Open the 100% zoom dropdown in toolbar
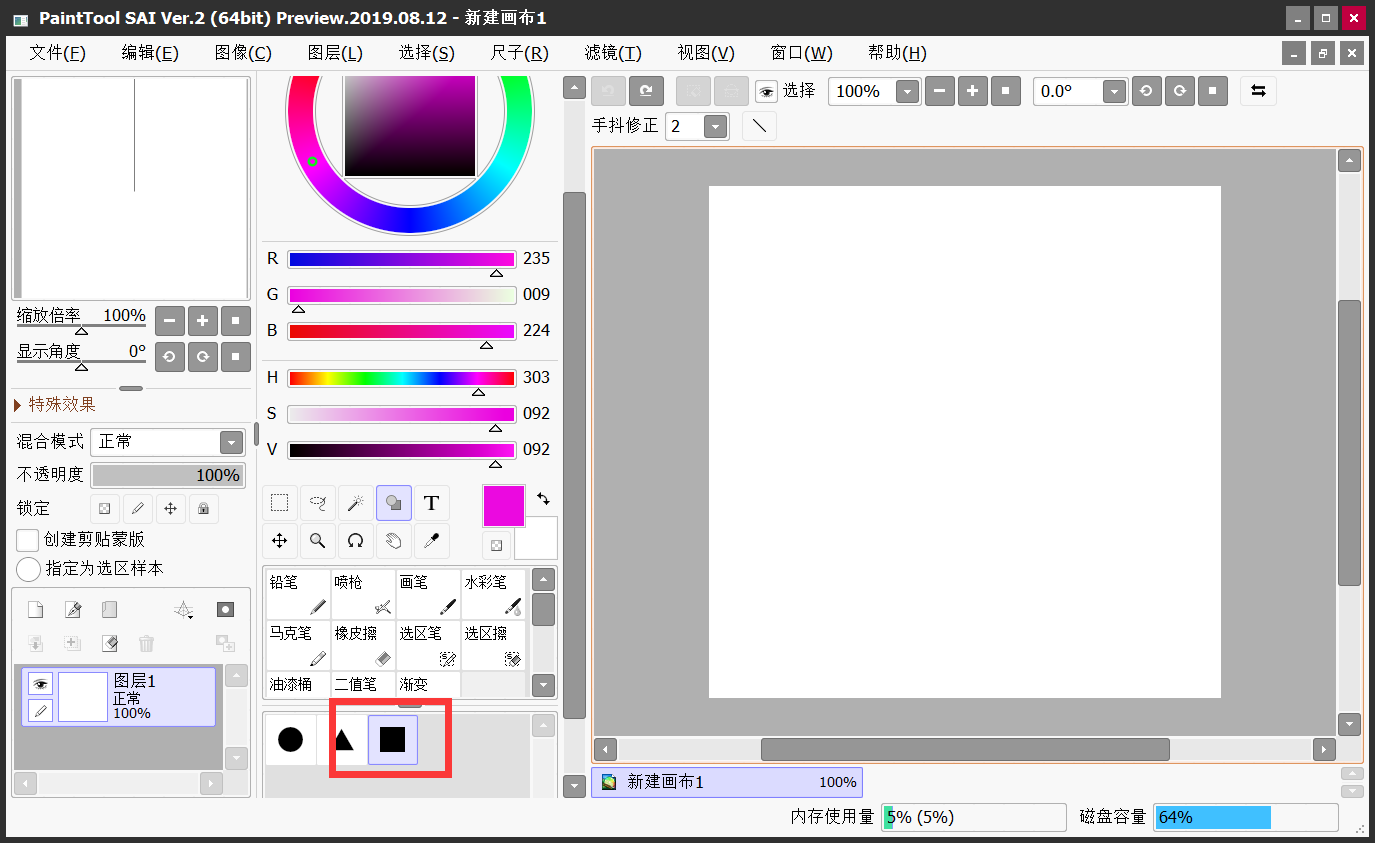1375x843 pixels. point(907,91)
